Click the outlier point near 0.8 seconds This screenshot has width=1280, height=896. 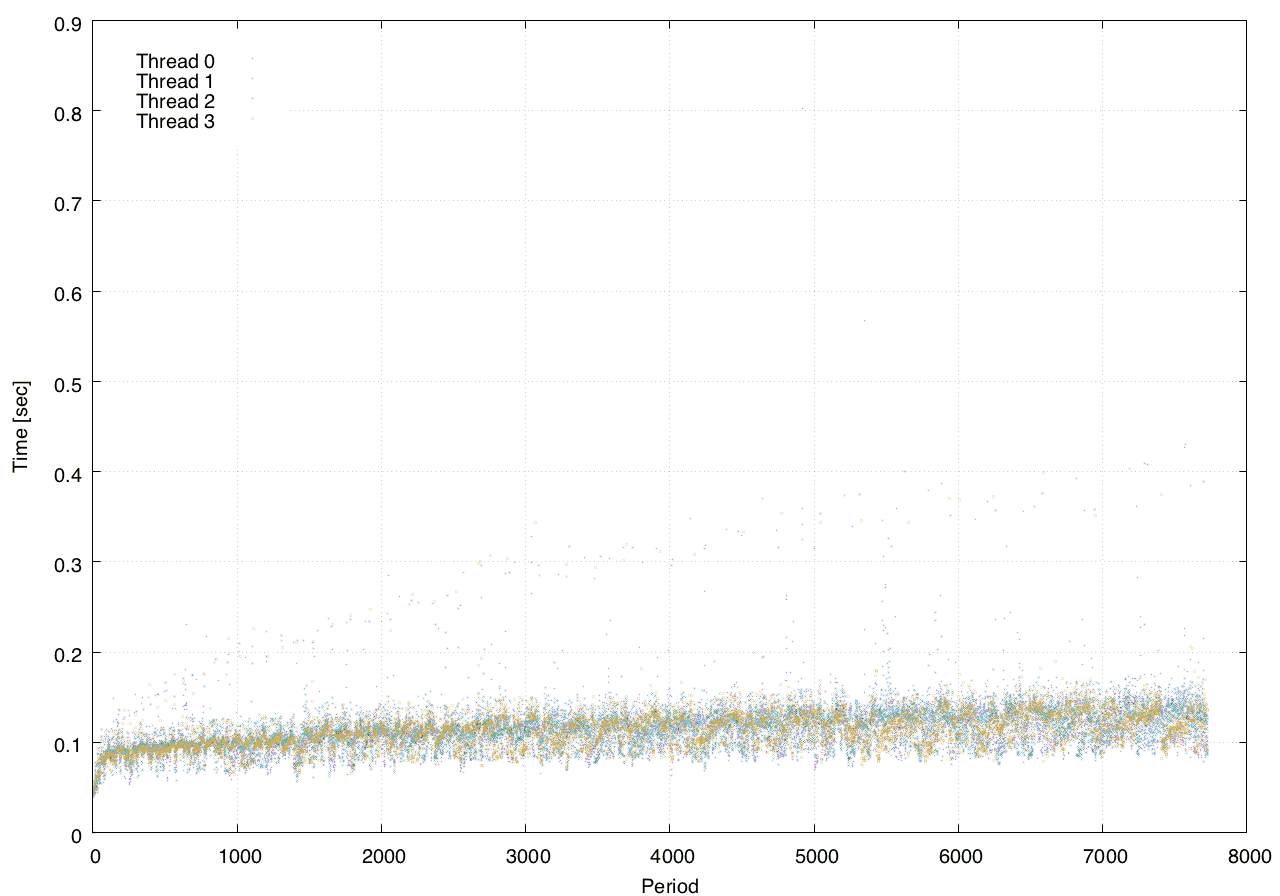pyautogui.click(x=802, y=109)
